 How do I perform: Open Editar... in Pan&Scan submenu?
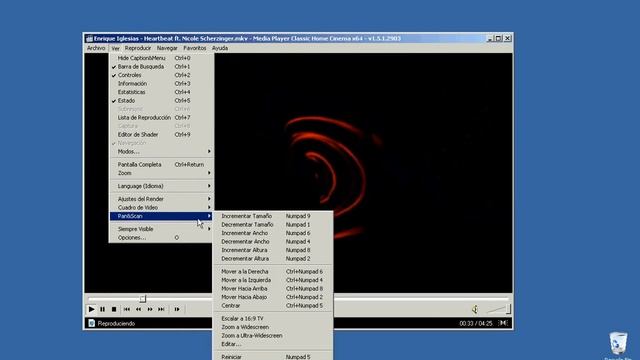(x=273, y=344)
